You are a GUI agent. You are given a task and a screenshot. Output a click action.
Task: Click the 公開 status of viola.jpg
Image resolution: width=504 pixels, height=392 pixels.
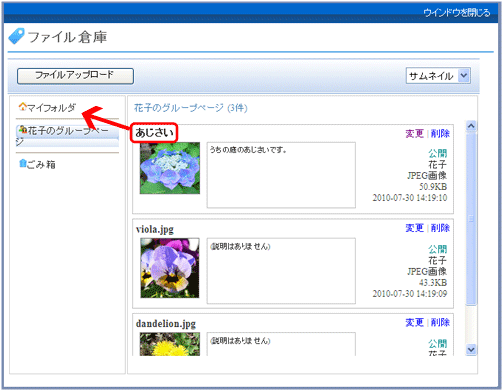(437, 249)
